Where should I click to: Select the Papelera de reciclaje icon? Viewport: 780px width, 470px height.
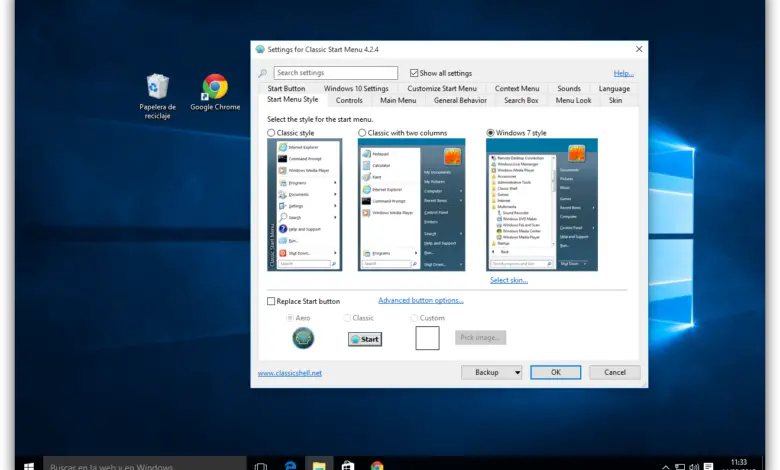click(x=157, y=88)
